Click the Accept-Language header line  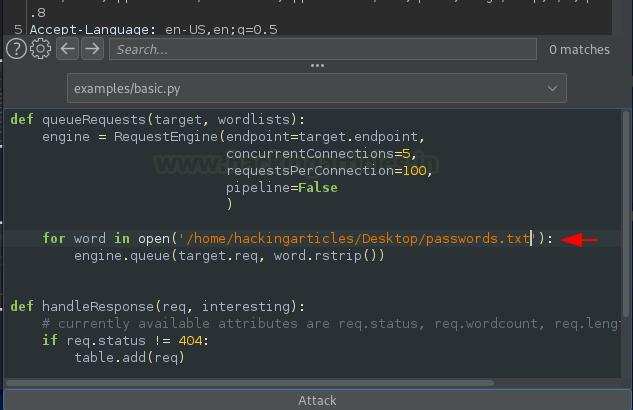(153, 29)
